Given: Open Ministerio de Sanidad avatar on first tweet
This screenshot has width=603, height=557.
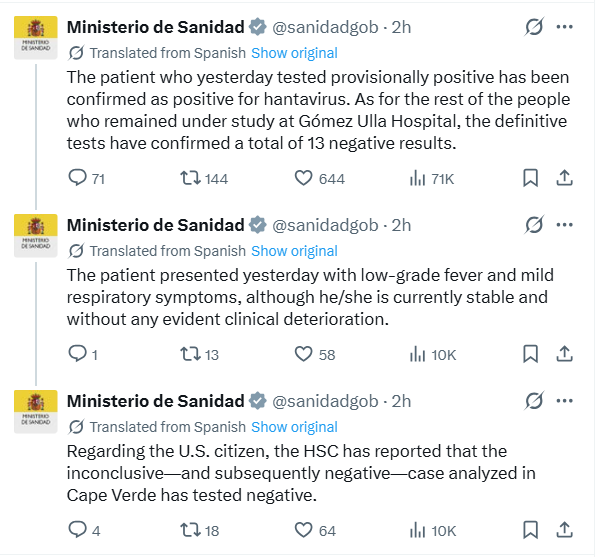Looking at the screenshot, I should (x=36, y=38).
